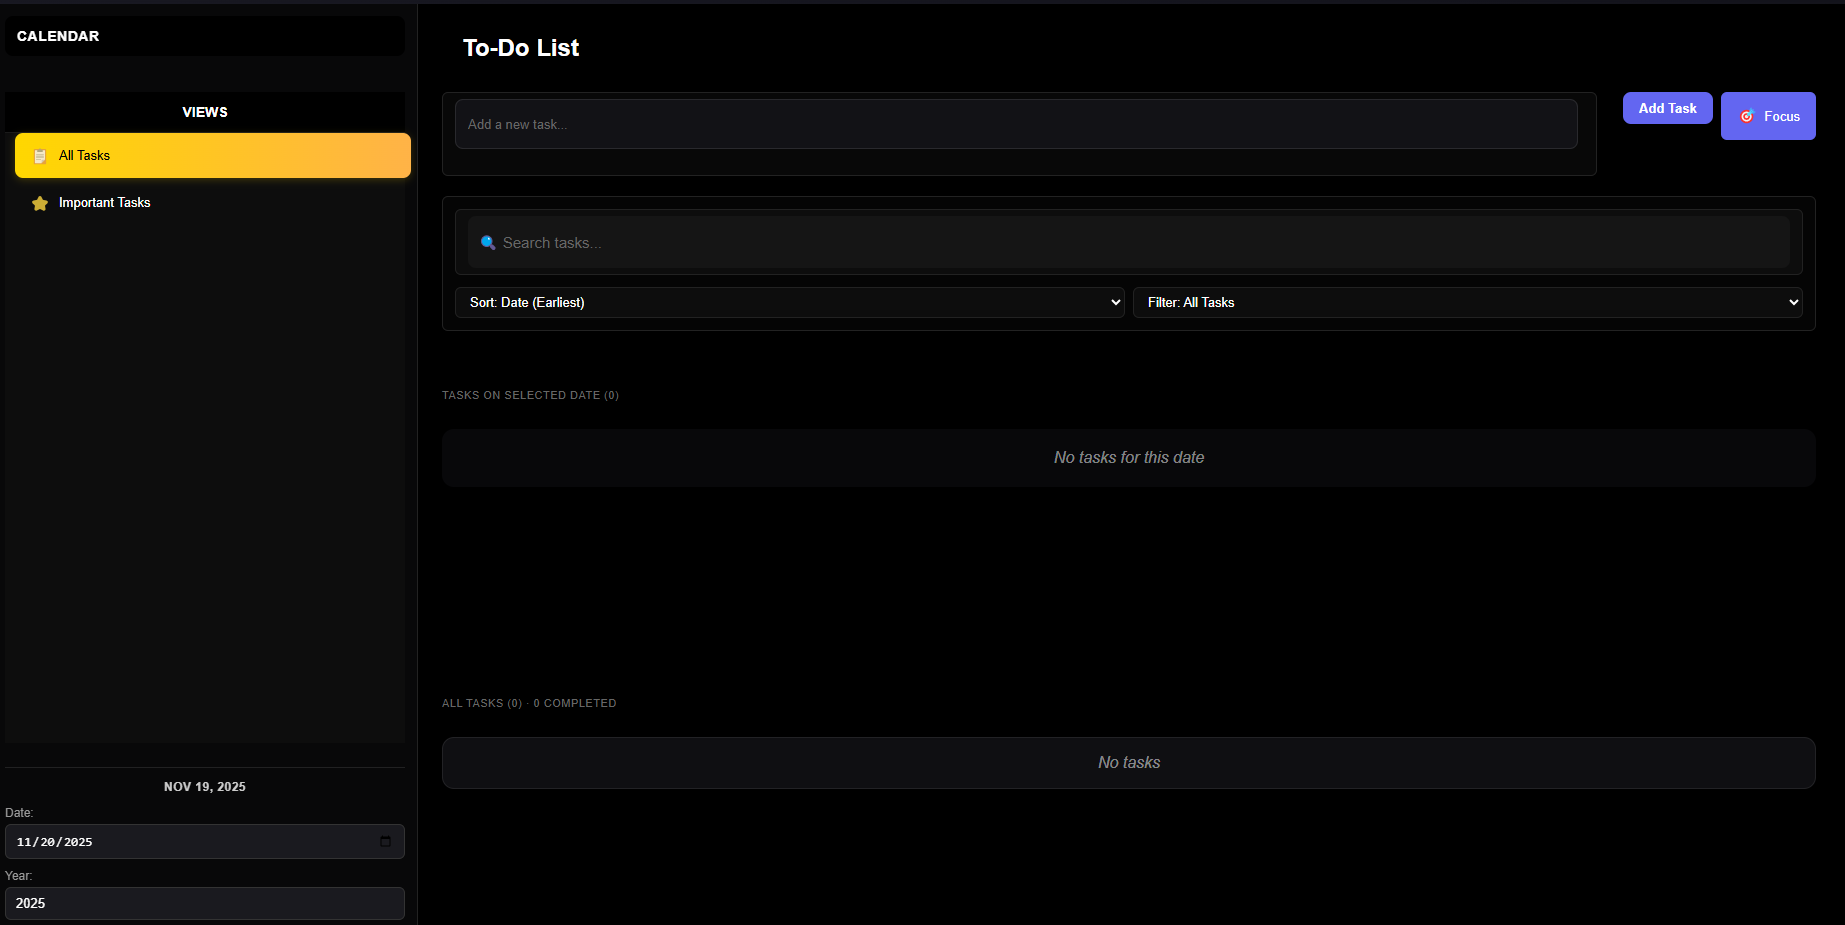Image resolution: width=1845 pixels, height=925 pixels.
Task: Open the Filter: All Tasks dropdown
Action: [x=1467, y=302]
